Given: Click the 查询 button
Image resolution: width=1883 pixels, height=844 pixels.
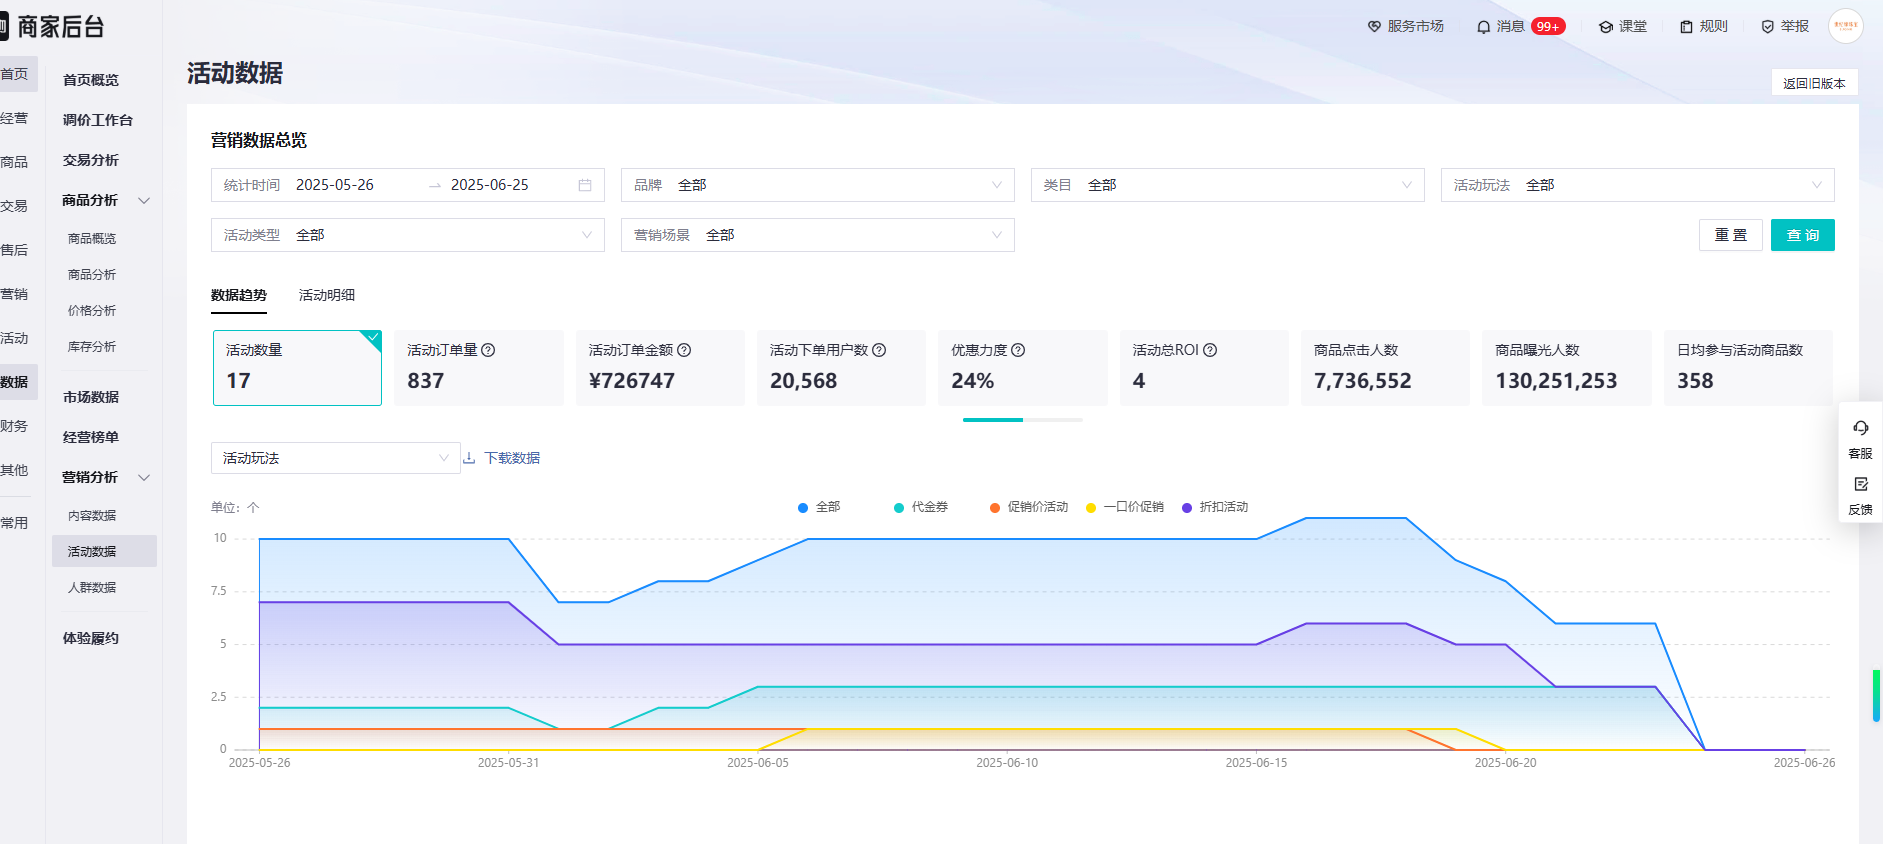Looking at the screenshot, I should tap(1802, 235).
